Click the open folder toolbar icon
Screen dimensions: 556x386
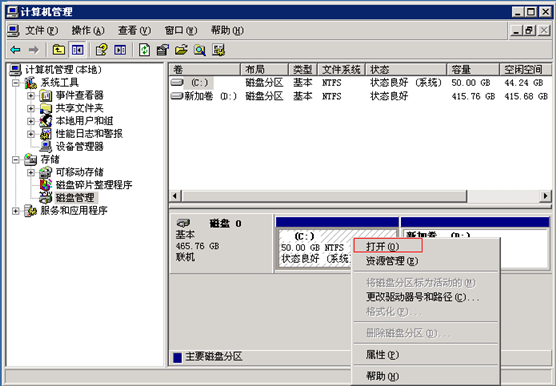[x=181, y=50]
